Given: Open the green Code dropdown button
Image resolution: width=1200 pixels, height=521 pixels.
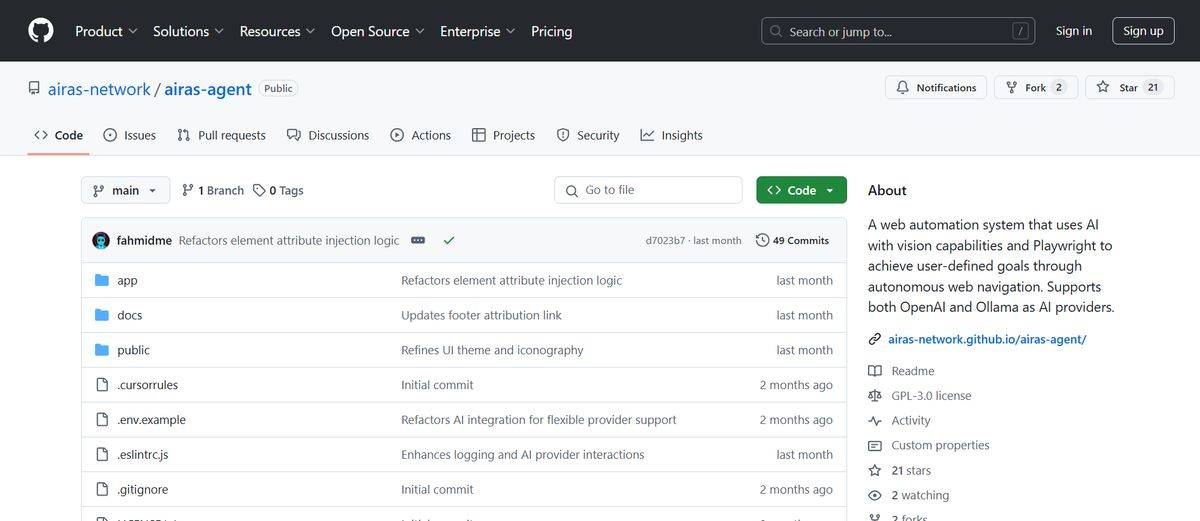Looking at the screenshot, I should tap(801, 190).
